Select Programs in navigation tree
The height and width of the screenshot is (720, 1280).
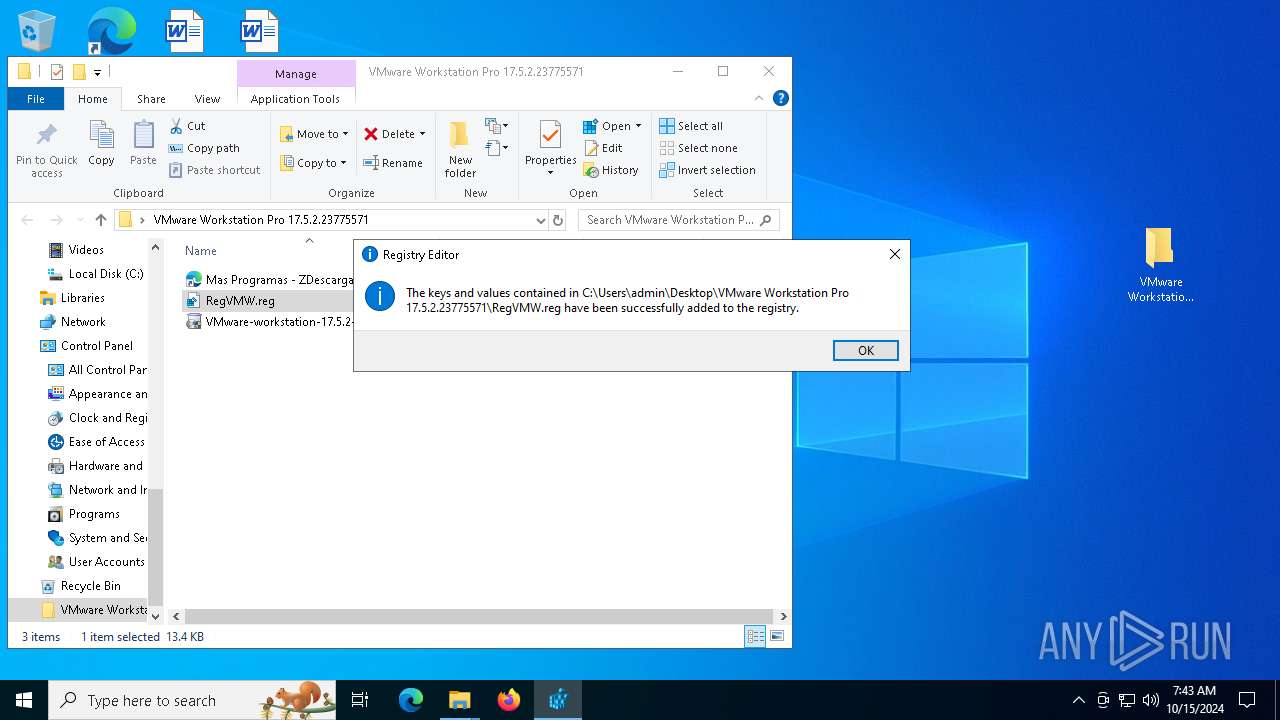tap(84, 514)
